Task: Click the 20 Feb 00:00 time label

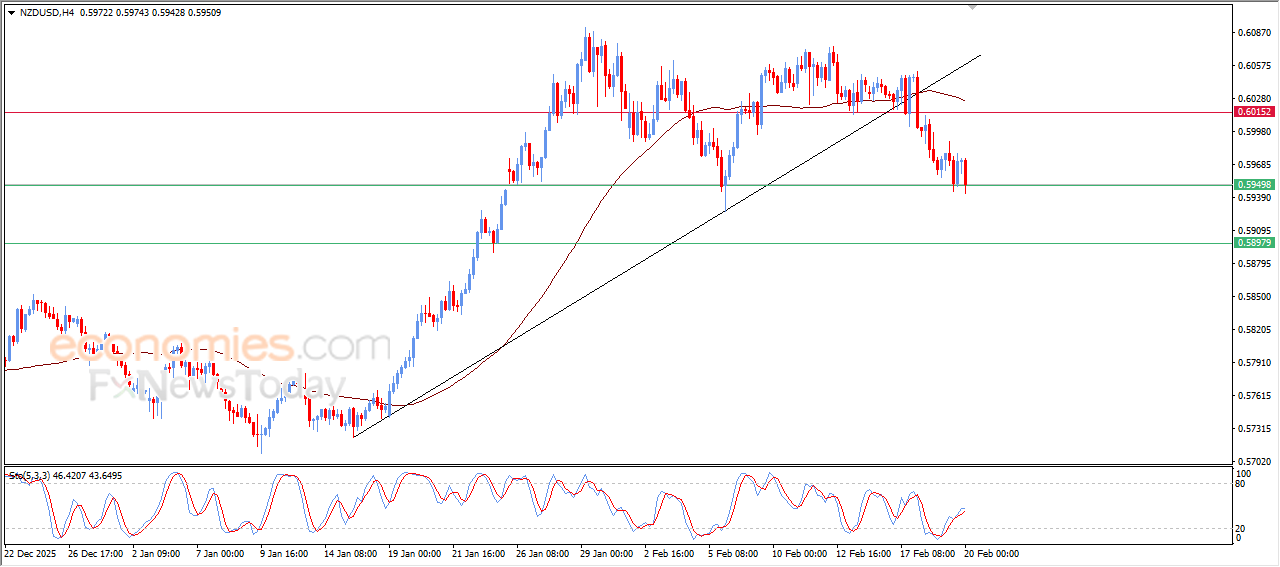Action: (991, 553)
